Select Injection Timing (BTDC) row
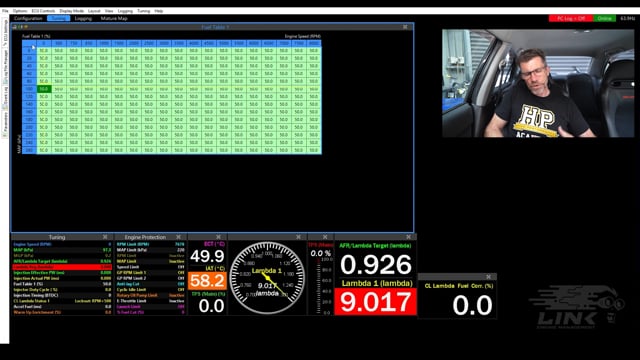This screenshot has width=640, height=360. coord(62,295)
